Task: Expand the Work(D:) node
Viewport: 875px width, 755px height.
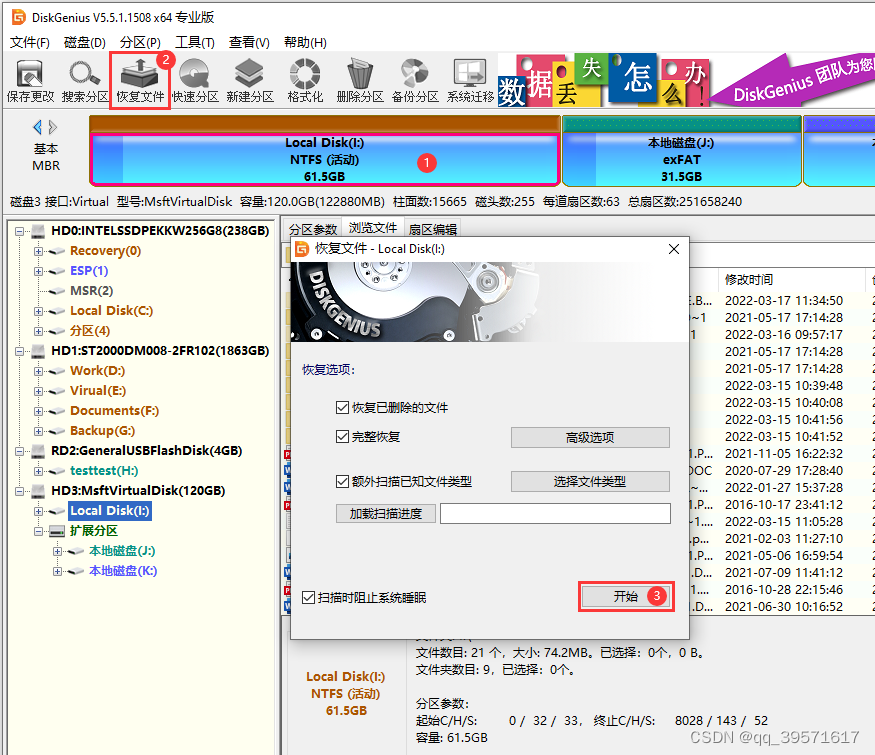Action: [x=38, y=371]
